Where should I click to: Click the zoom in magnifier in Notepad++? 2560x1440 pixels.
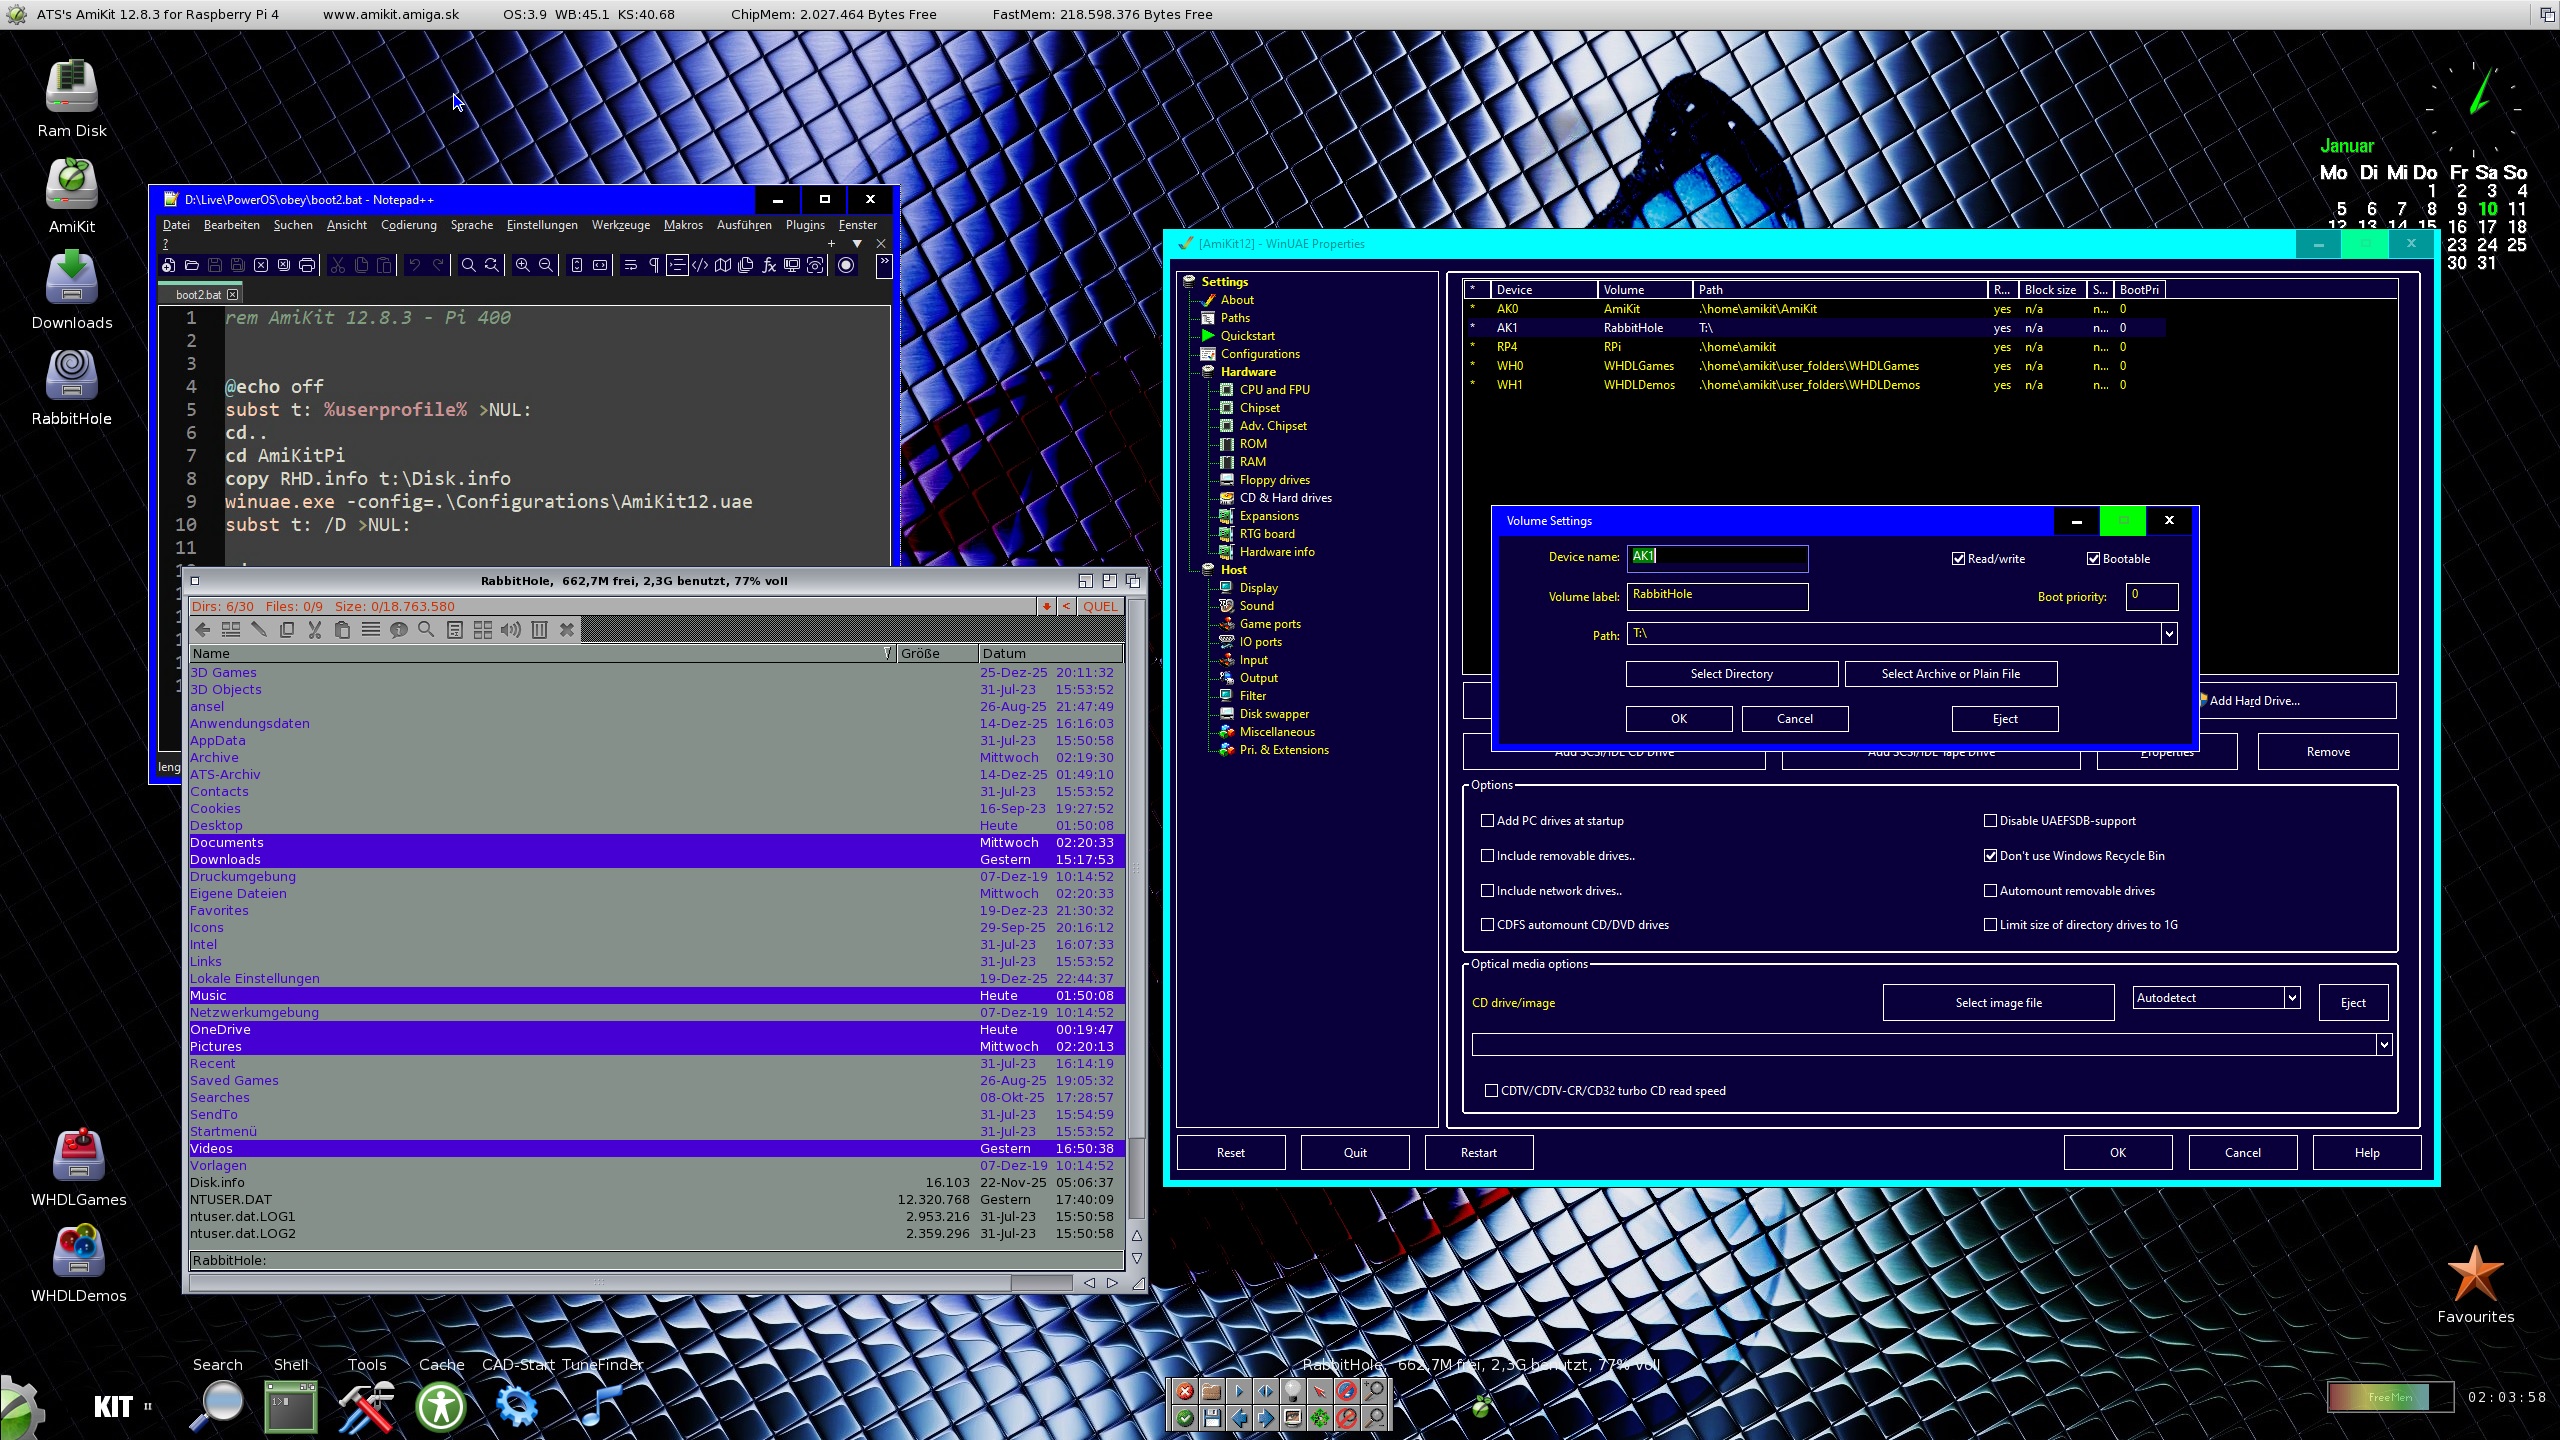tap(522, 265)
